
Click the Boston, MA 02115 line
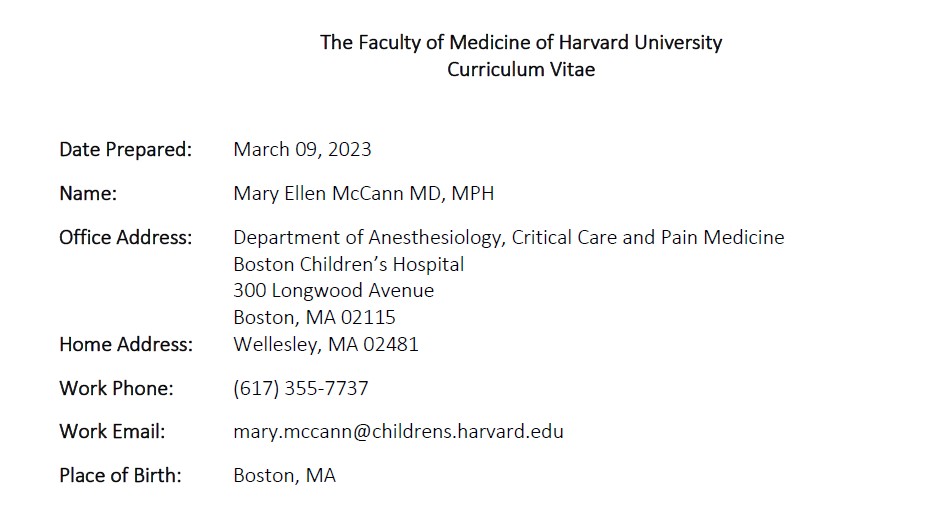(x=314, y=318)
